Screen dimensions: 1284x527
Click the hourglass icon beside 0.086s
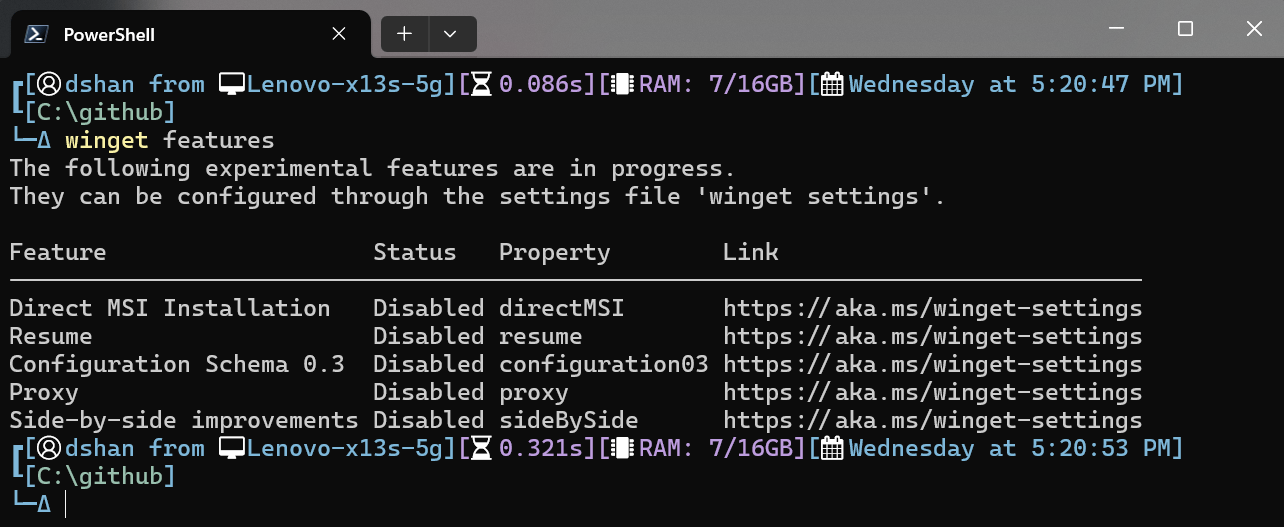482,84
